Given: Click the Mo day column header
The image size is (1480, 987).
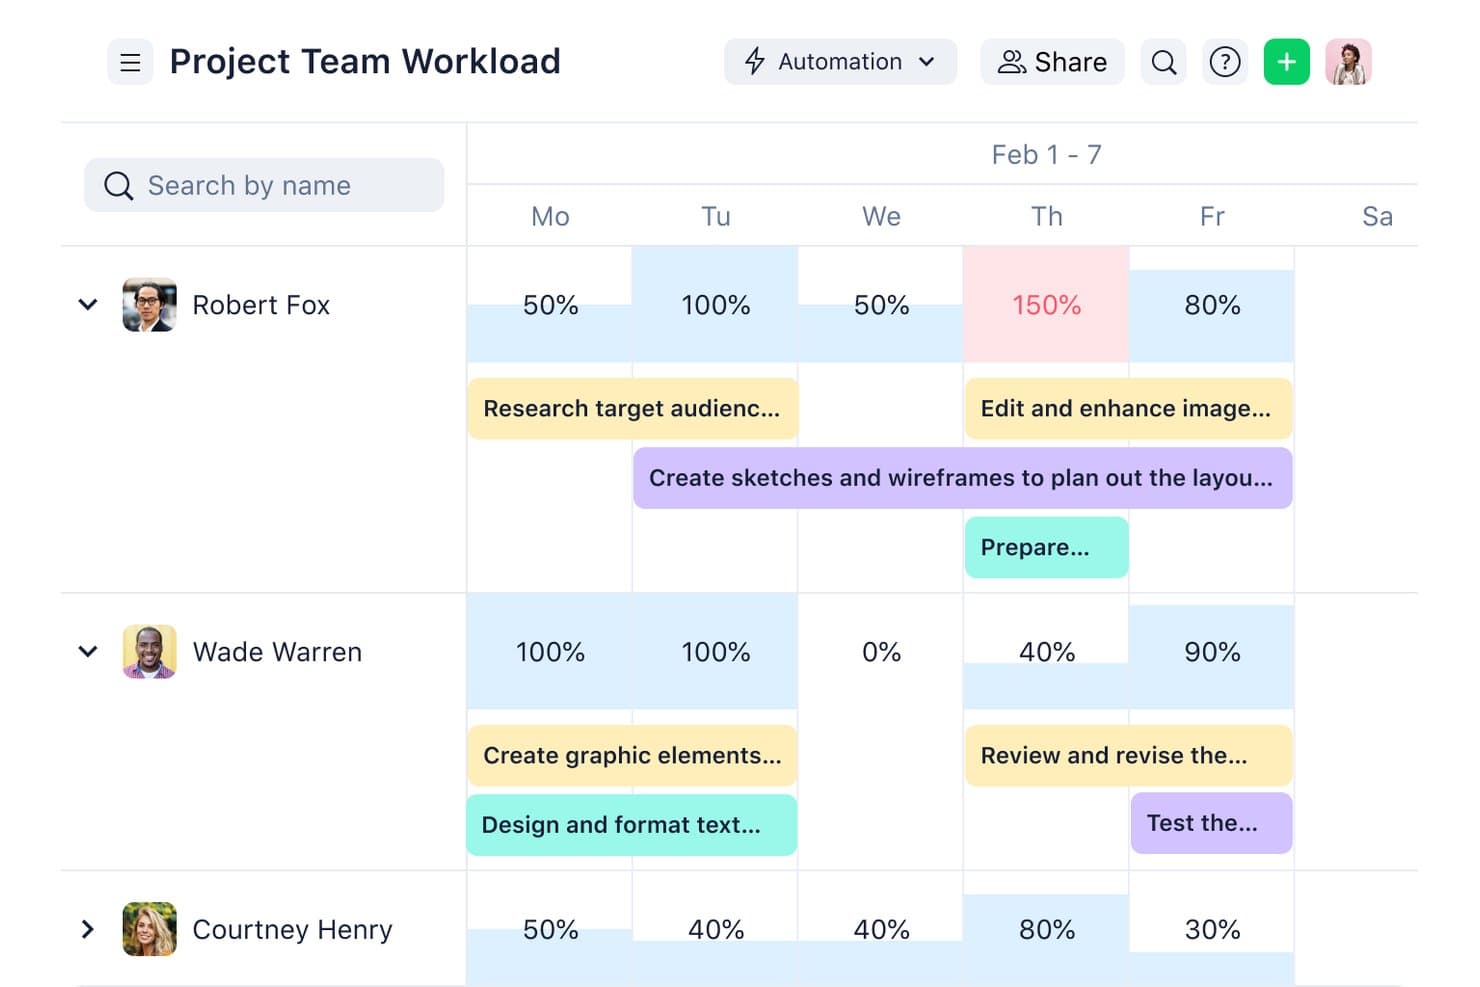Looking at the screenshot, I should 550,216.
